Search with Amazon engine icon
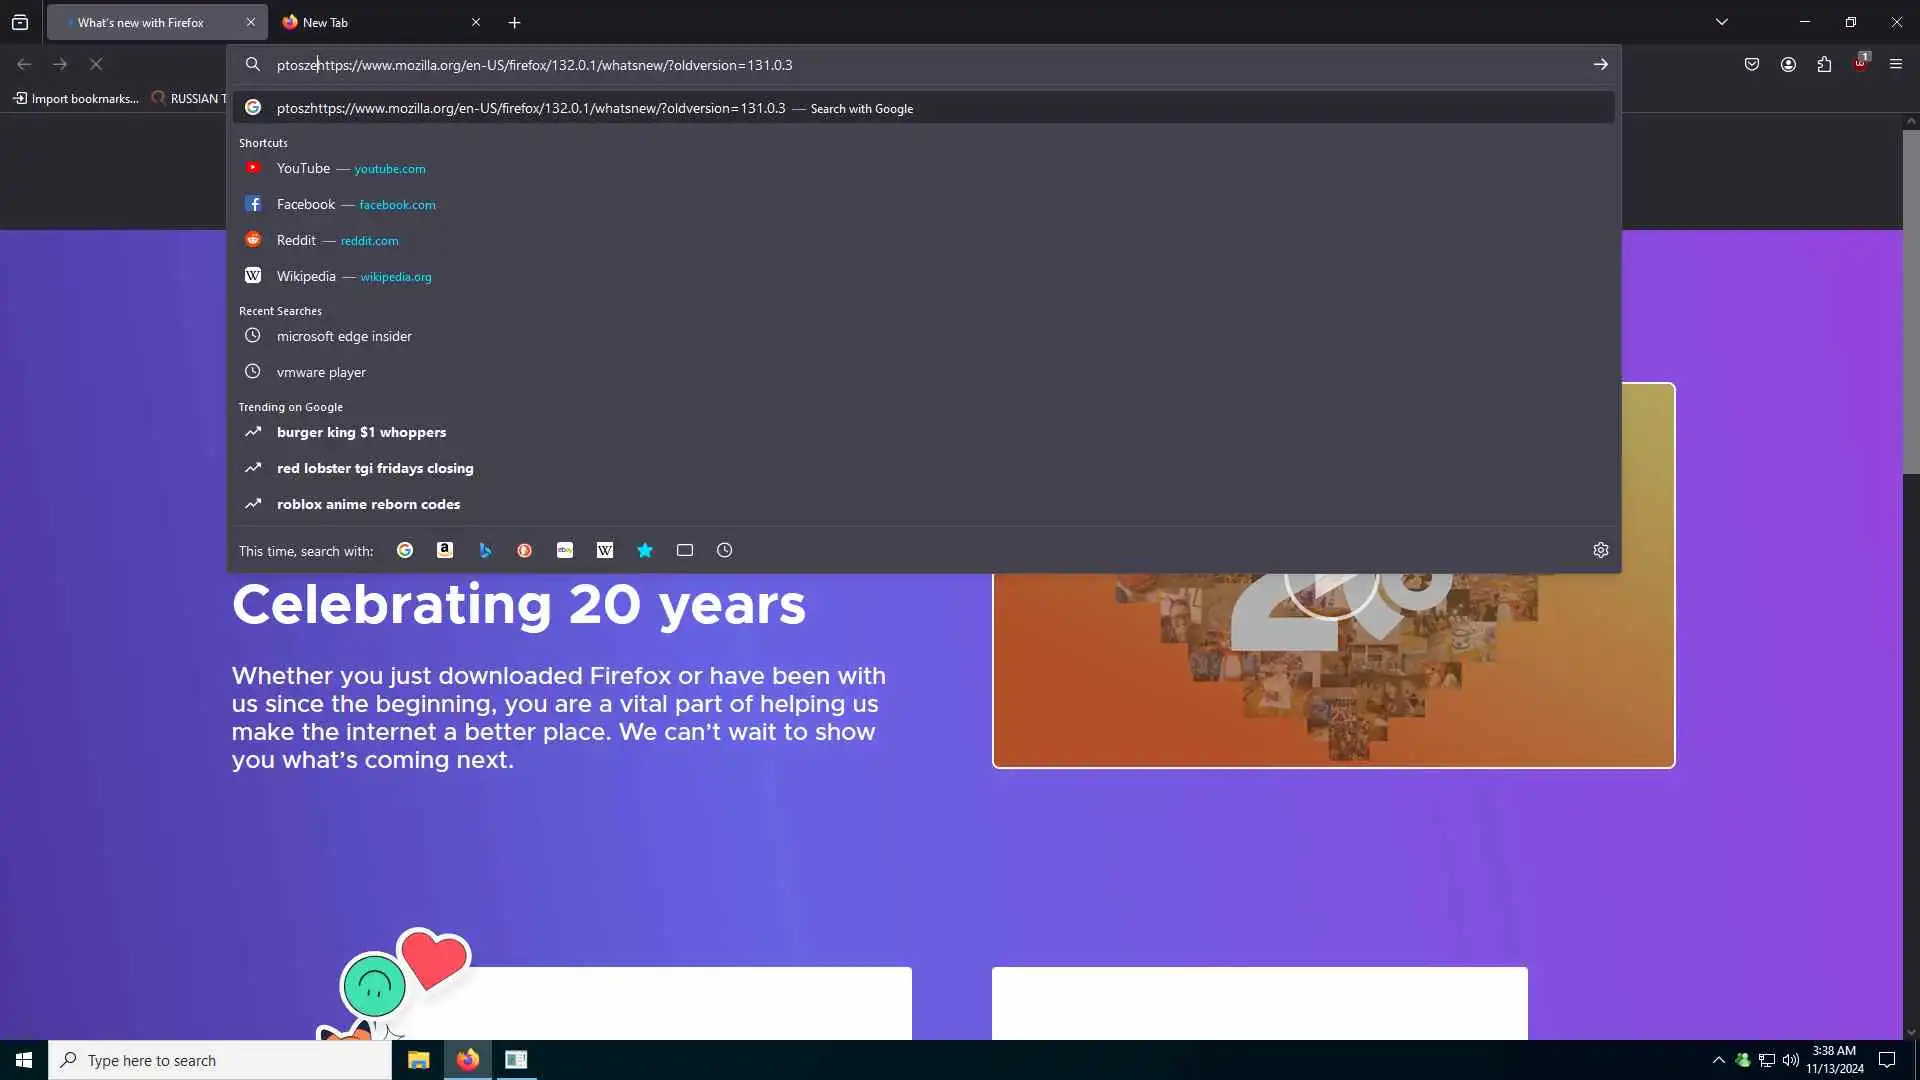Screen dimensions: 1920x1080 tap(445, 550)
